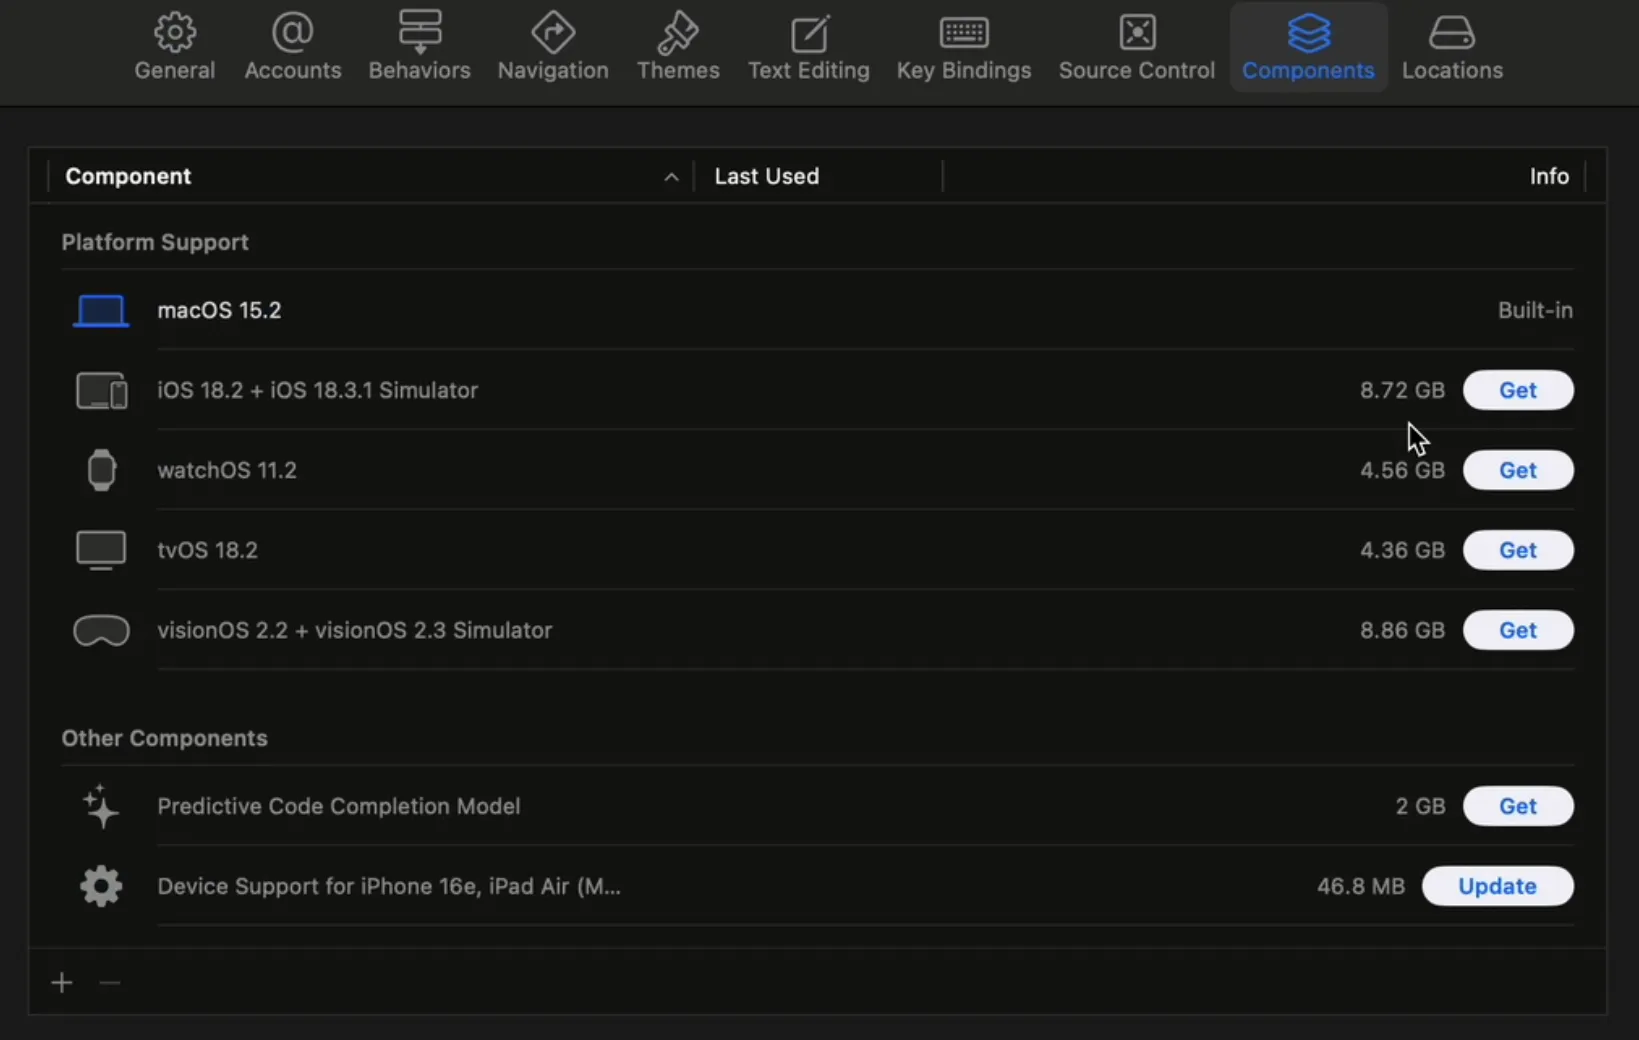This screenshot has height=1040, width=1639.
Task: Select the watchOS 11.2 watch icon
Action: click(x=101, y=470)
